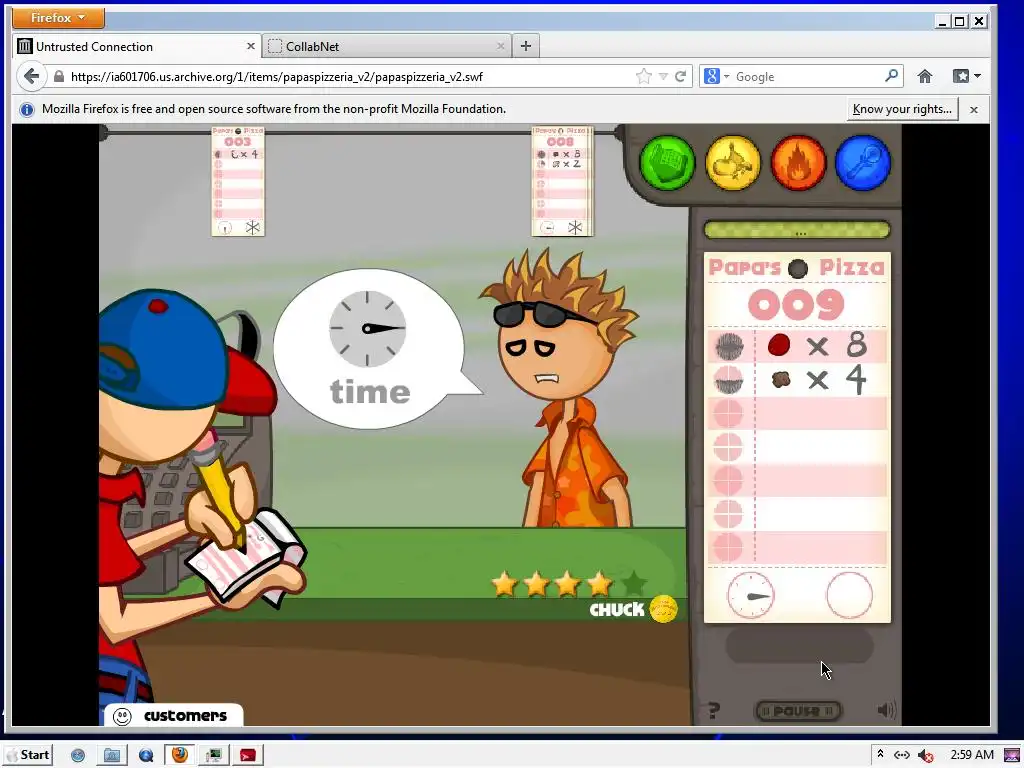Click the monitor application taskbar icon
This screenshot has width=1024, height=768.
click(x=214, y=756)
